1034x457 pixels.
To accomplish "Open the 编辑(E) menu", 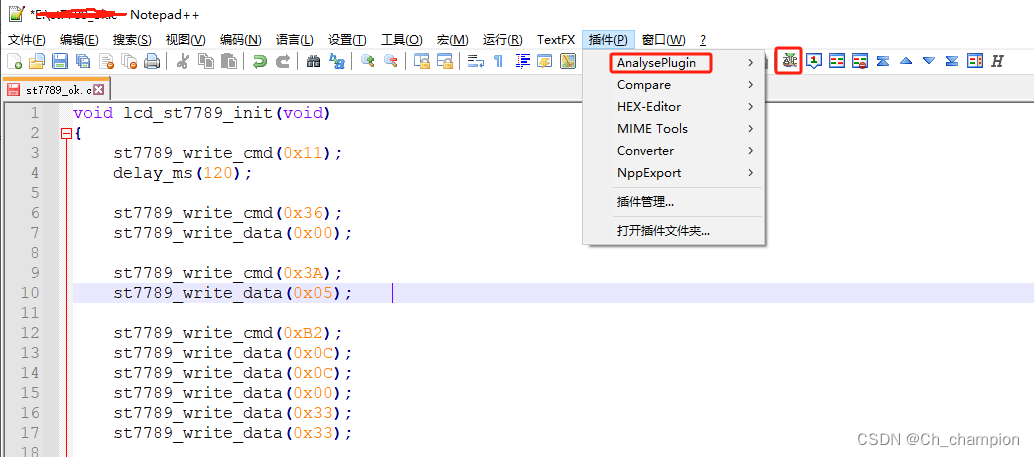I will pos(79,40).
